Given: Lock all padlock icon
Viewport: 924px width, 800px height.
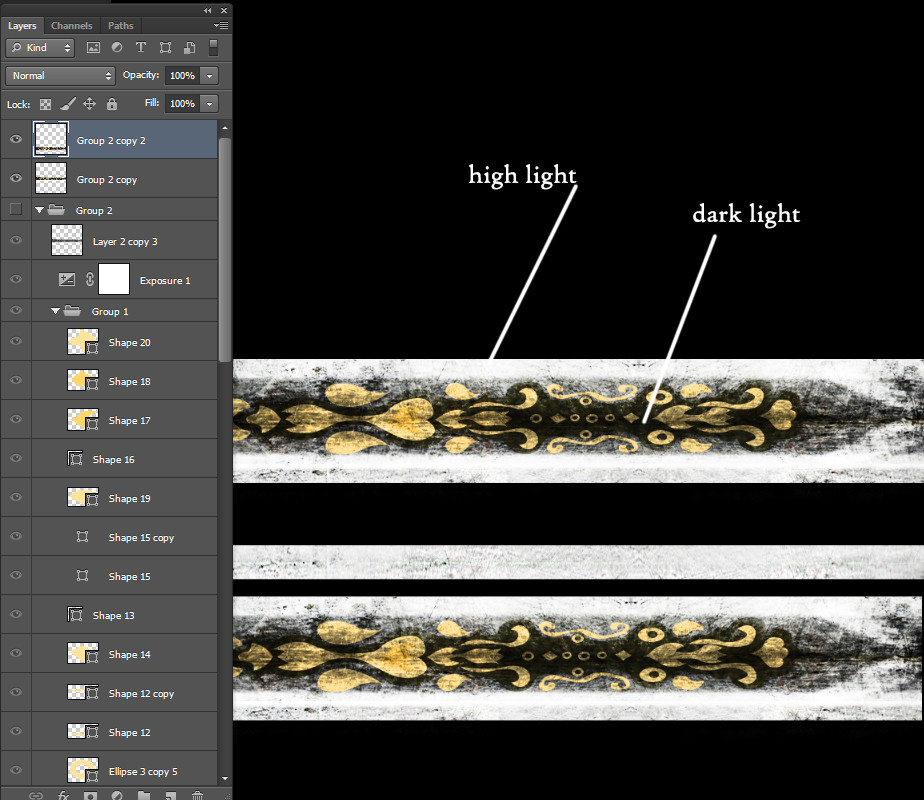Looking at the screenshot, I should coord(112,104).
